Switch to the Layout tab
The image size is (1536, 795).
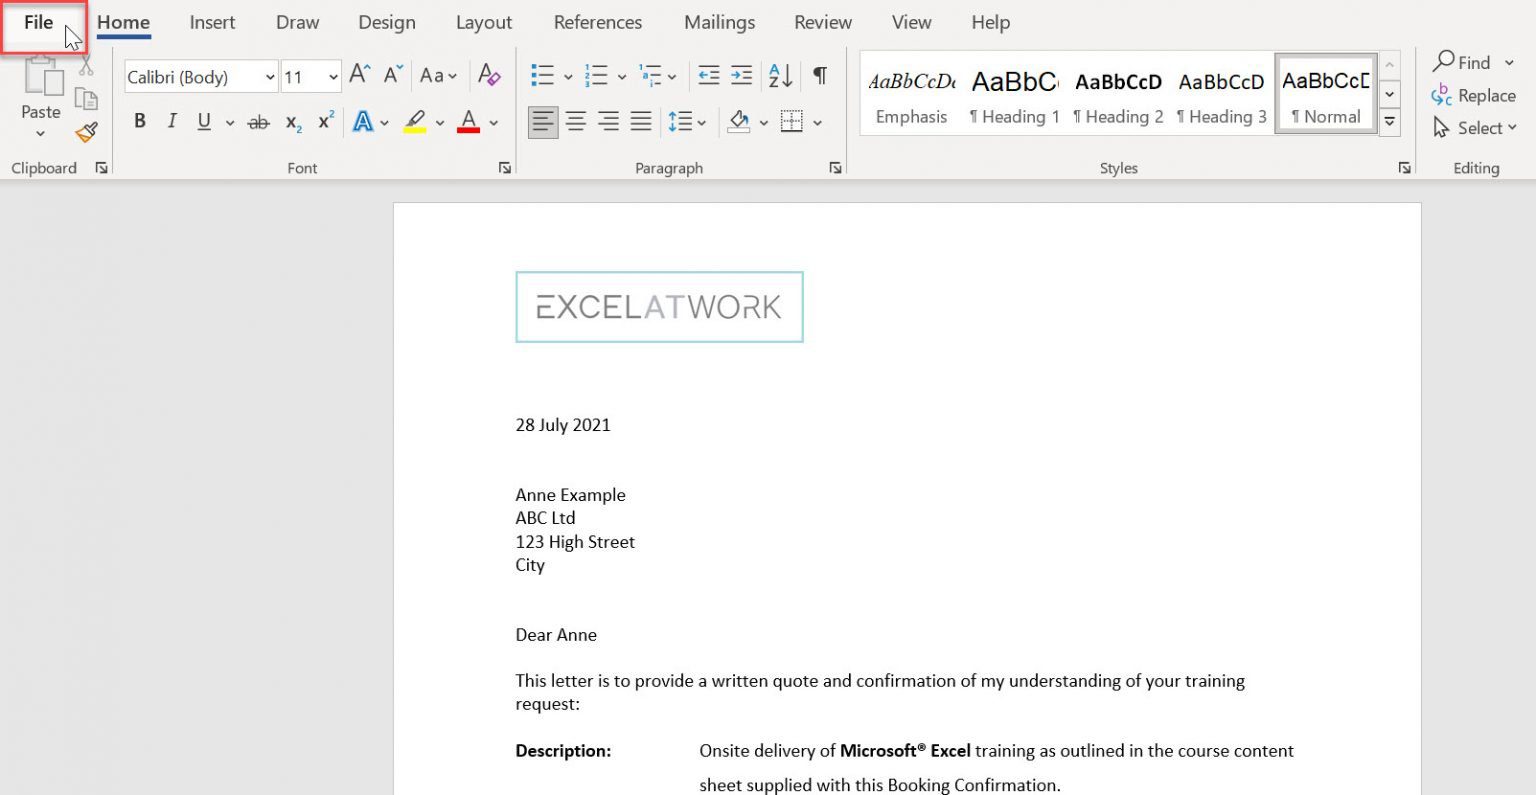pos(484,22)
